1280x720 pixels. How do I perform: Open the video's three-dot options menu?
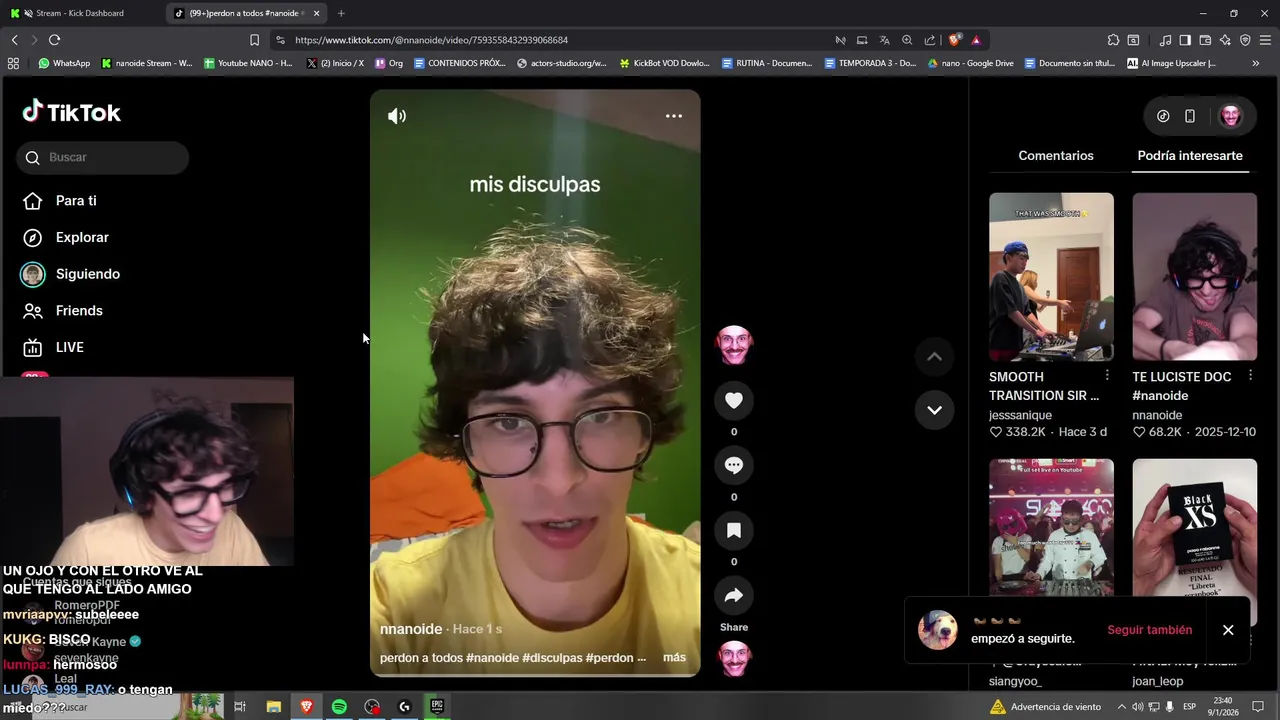[674, 116]
